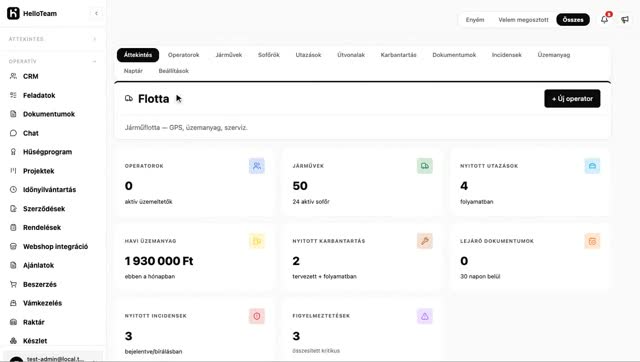Click the Nyitott karbantartás wrench icon

[x=424, y=241]
